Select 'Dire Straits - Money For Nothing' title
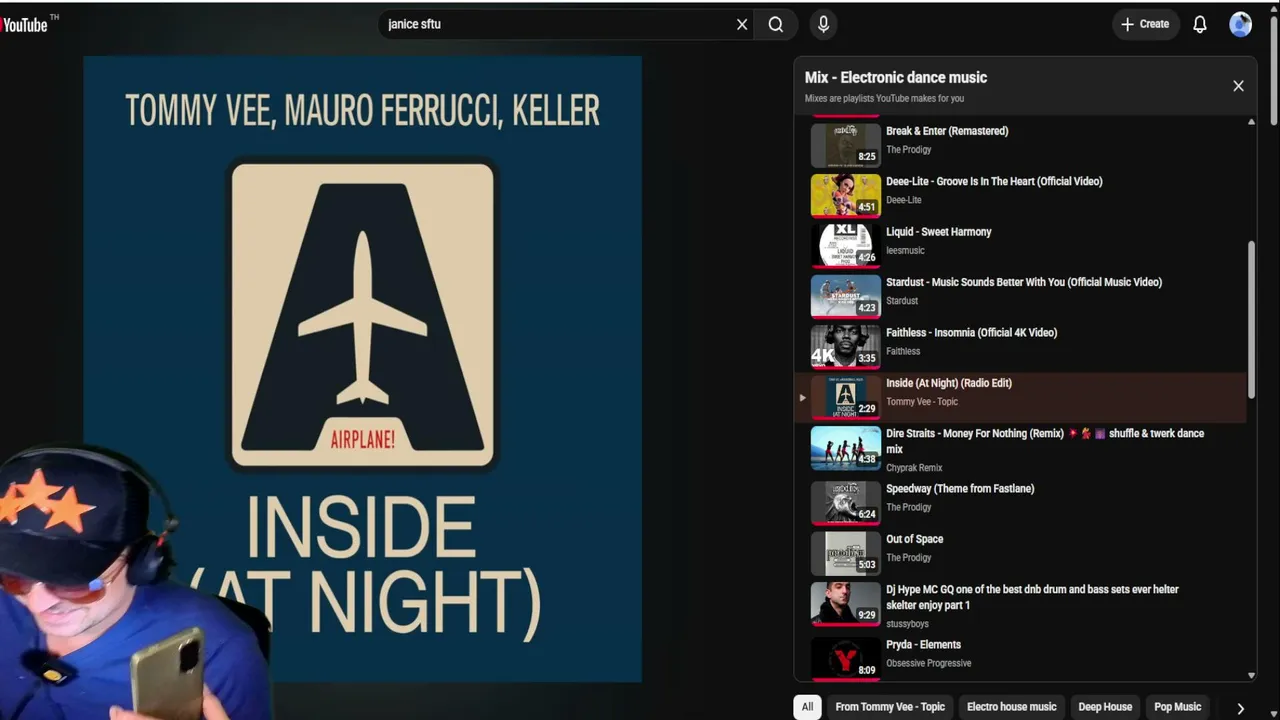 click(1045, 441)
